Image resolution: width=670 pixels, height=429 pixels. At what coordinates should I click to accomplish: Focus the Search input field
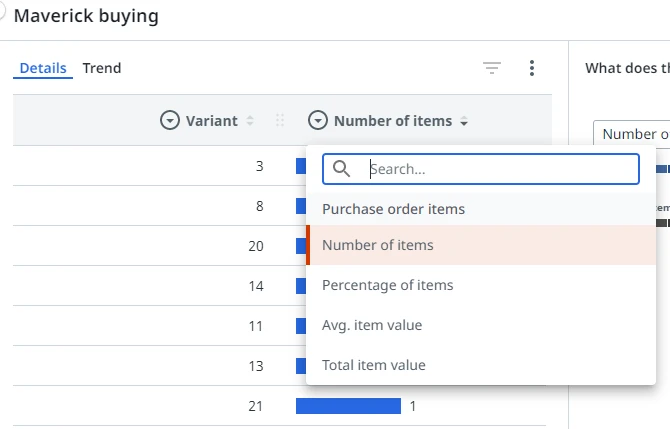click(481, 169)
